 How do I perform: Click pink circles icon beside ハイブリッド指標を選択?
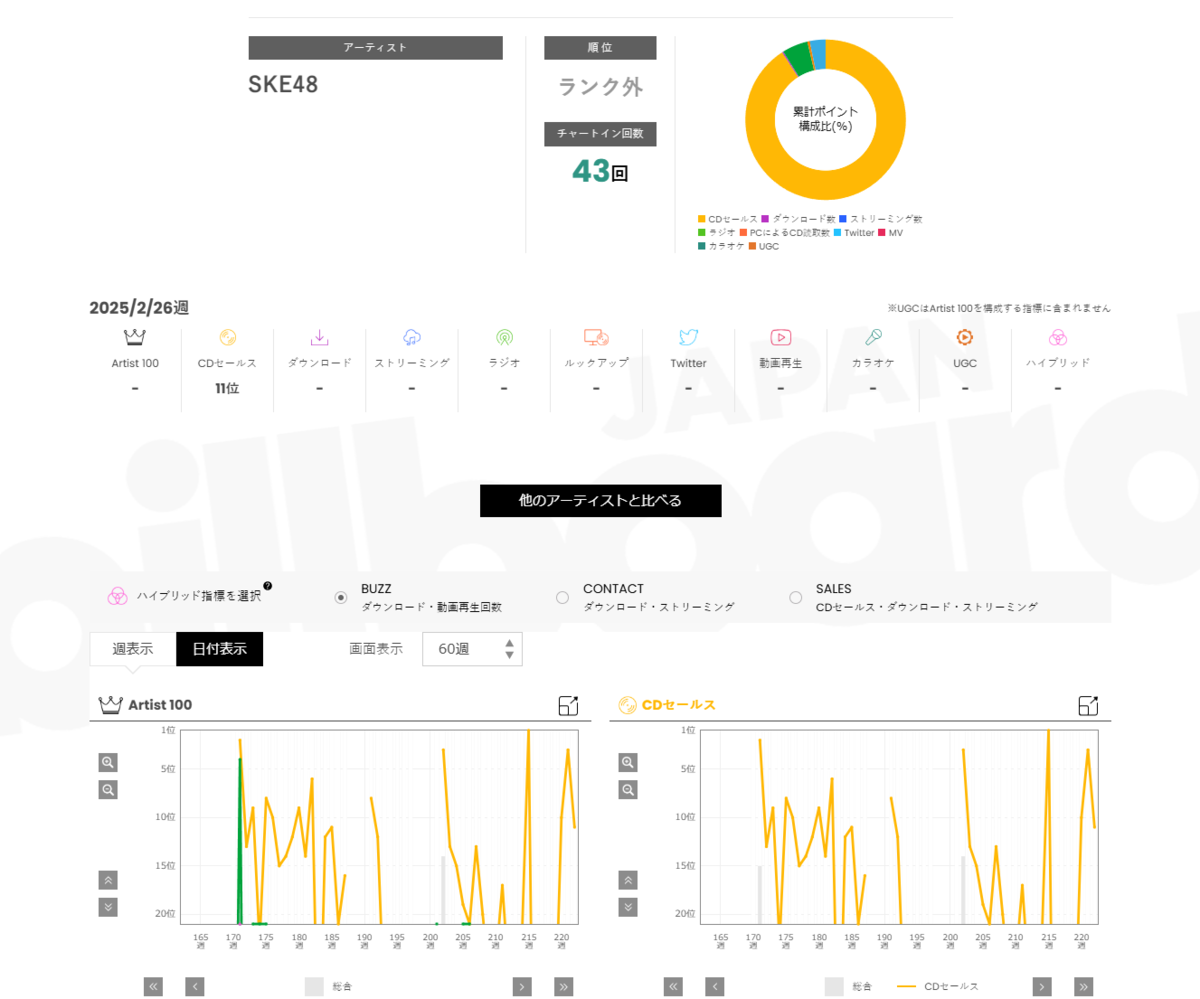[117, 596]
